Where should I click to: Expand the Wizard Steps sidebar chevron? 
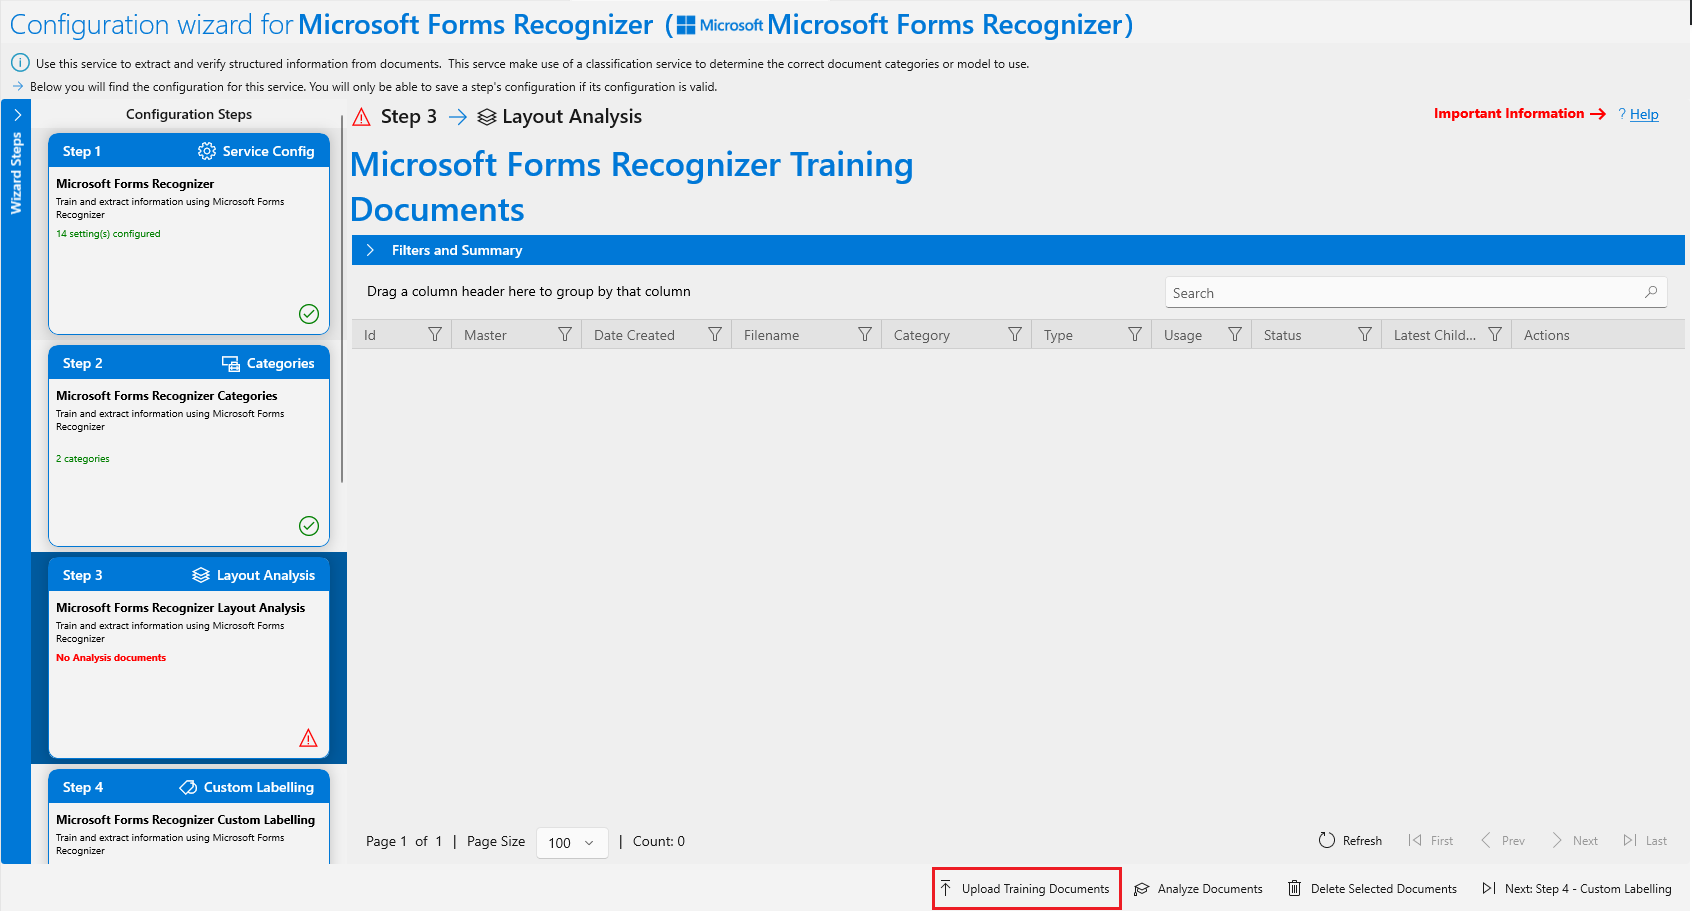click(17, 114)
